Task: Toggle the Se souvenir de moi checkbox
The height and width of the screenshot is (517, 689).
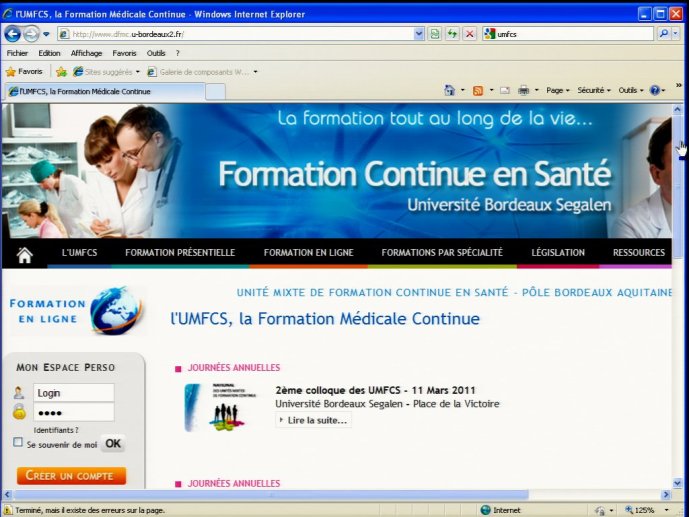Action: (18, 442)
